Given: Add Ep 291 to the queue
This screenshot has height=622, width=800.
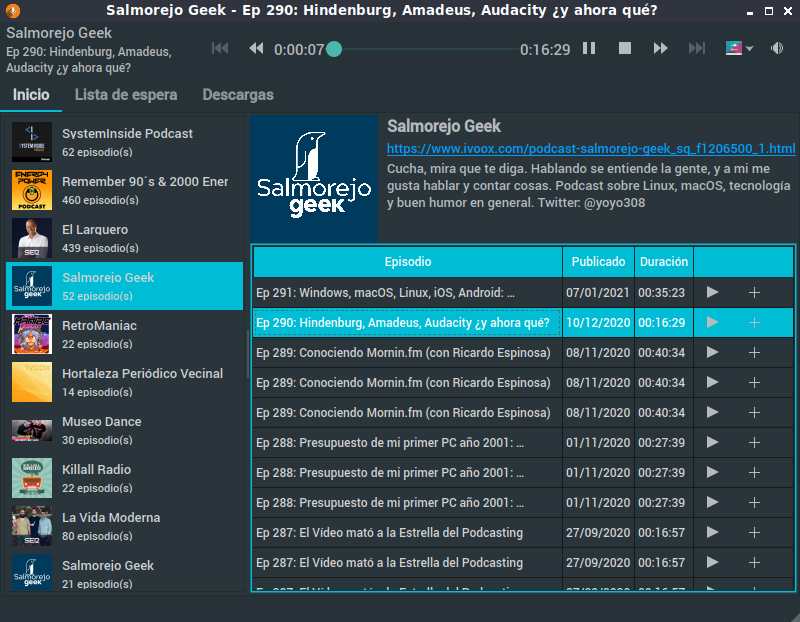Looking at the screenshot, I should pyautogui.click(x=754, y=292).
